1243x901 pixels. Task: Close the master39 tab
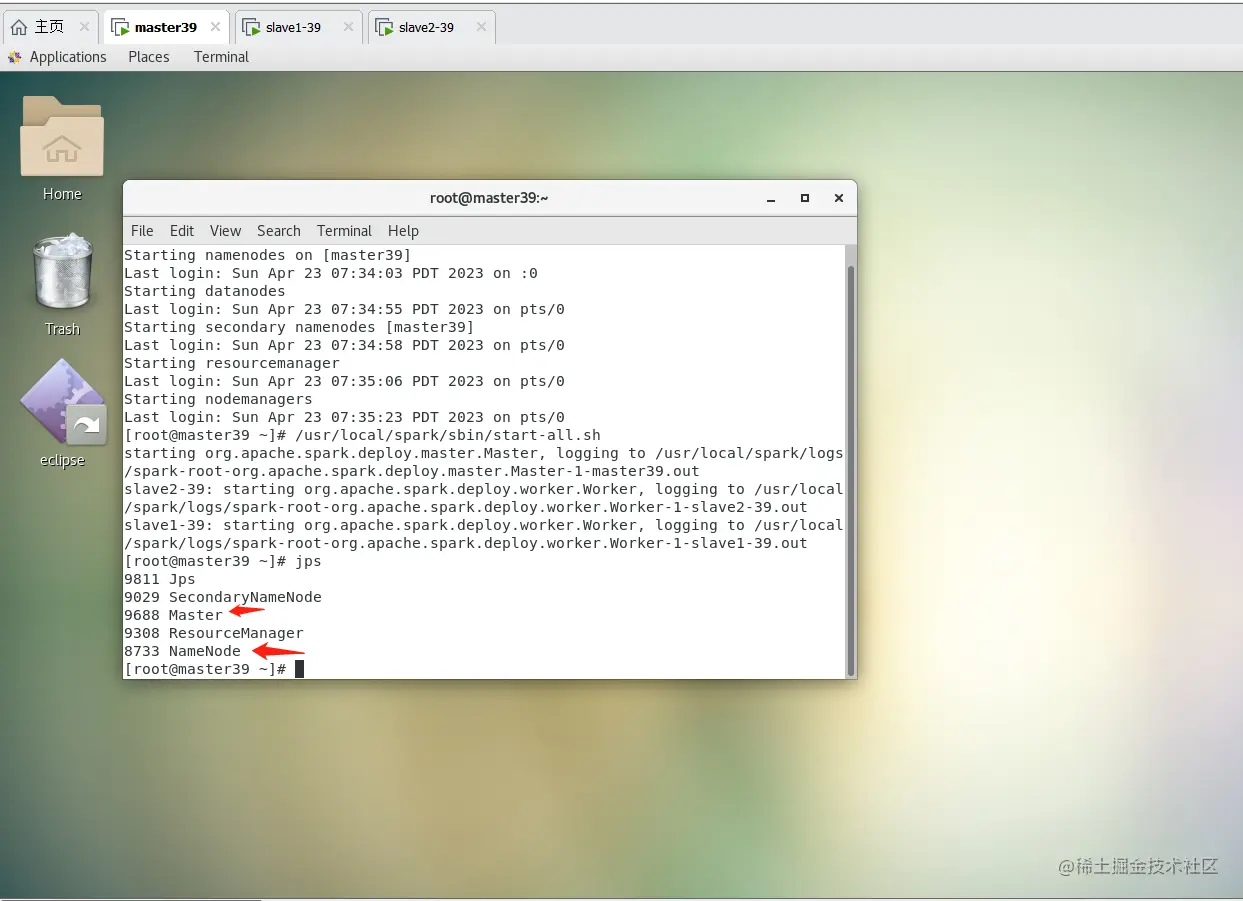coord(215,27)
